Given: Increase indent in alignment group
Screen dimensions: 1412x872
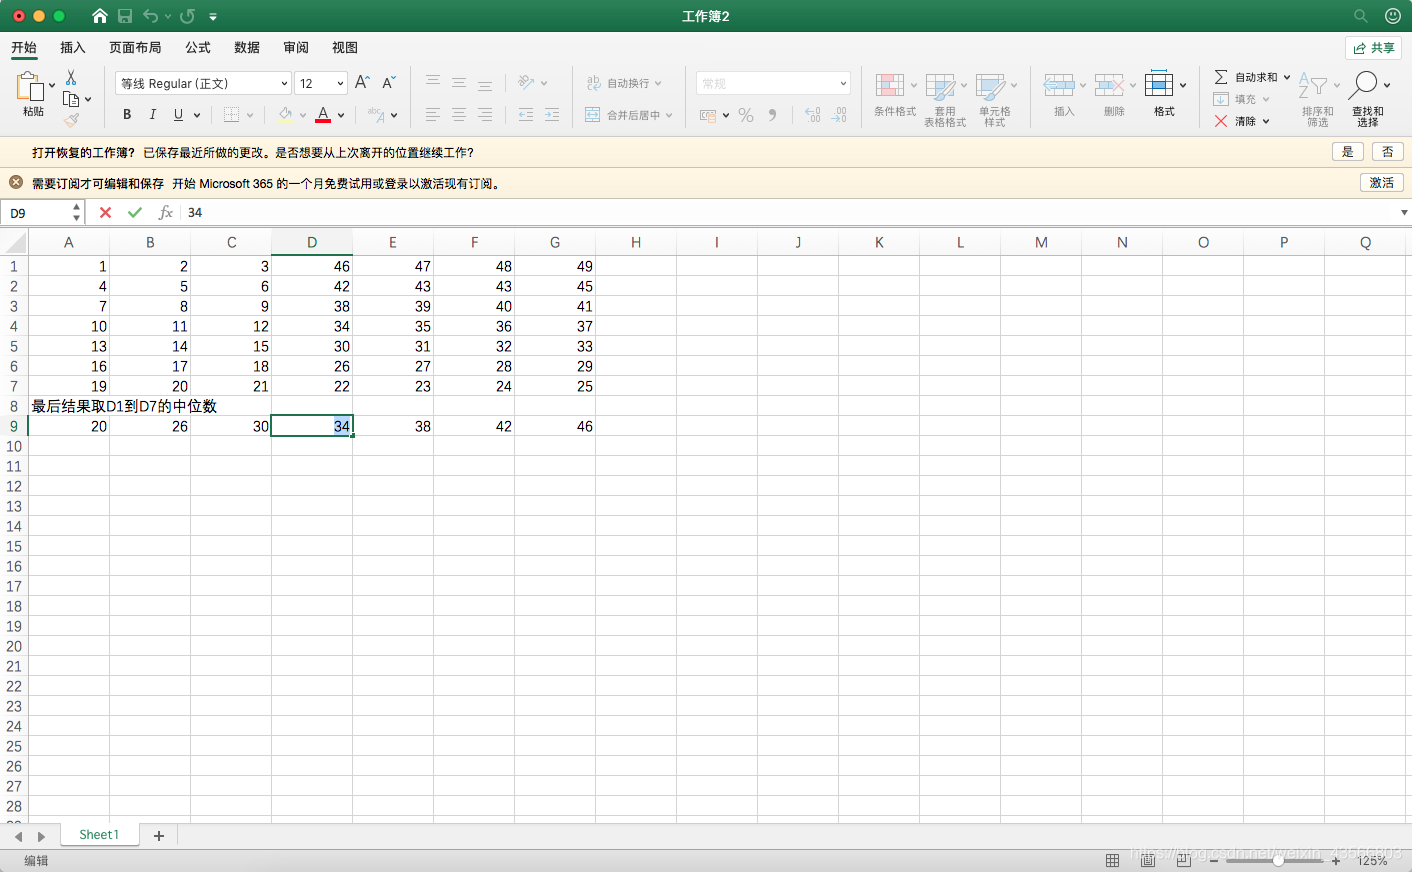Looking at the screenshot, I should [552, 115].
